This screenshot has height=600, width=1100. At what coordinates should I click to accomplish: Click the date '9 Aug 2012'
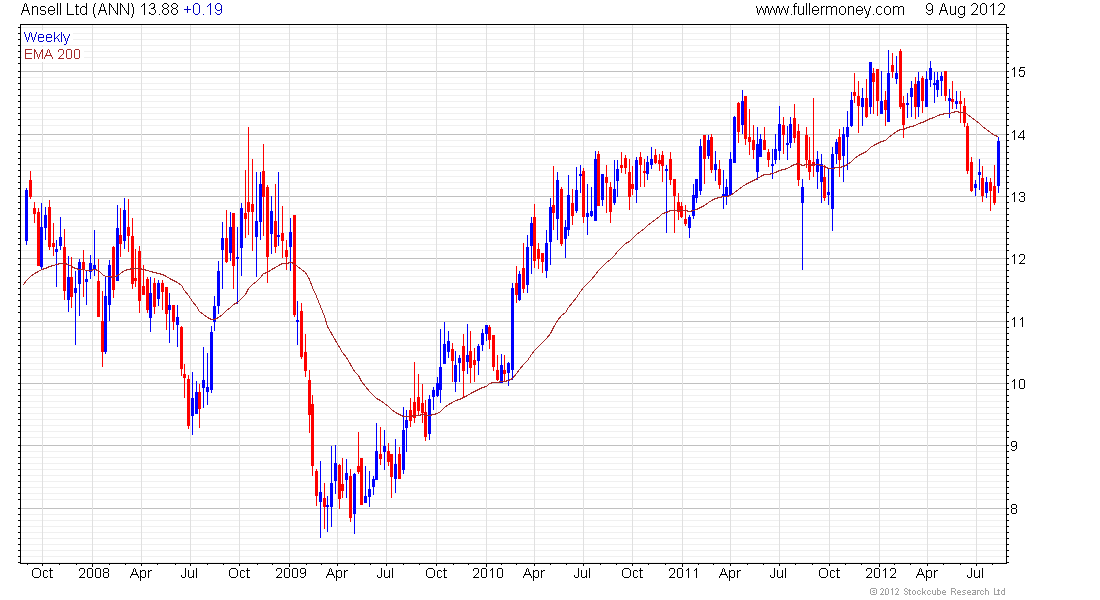[x=965, y=10]
